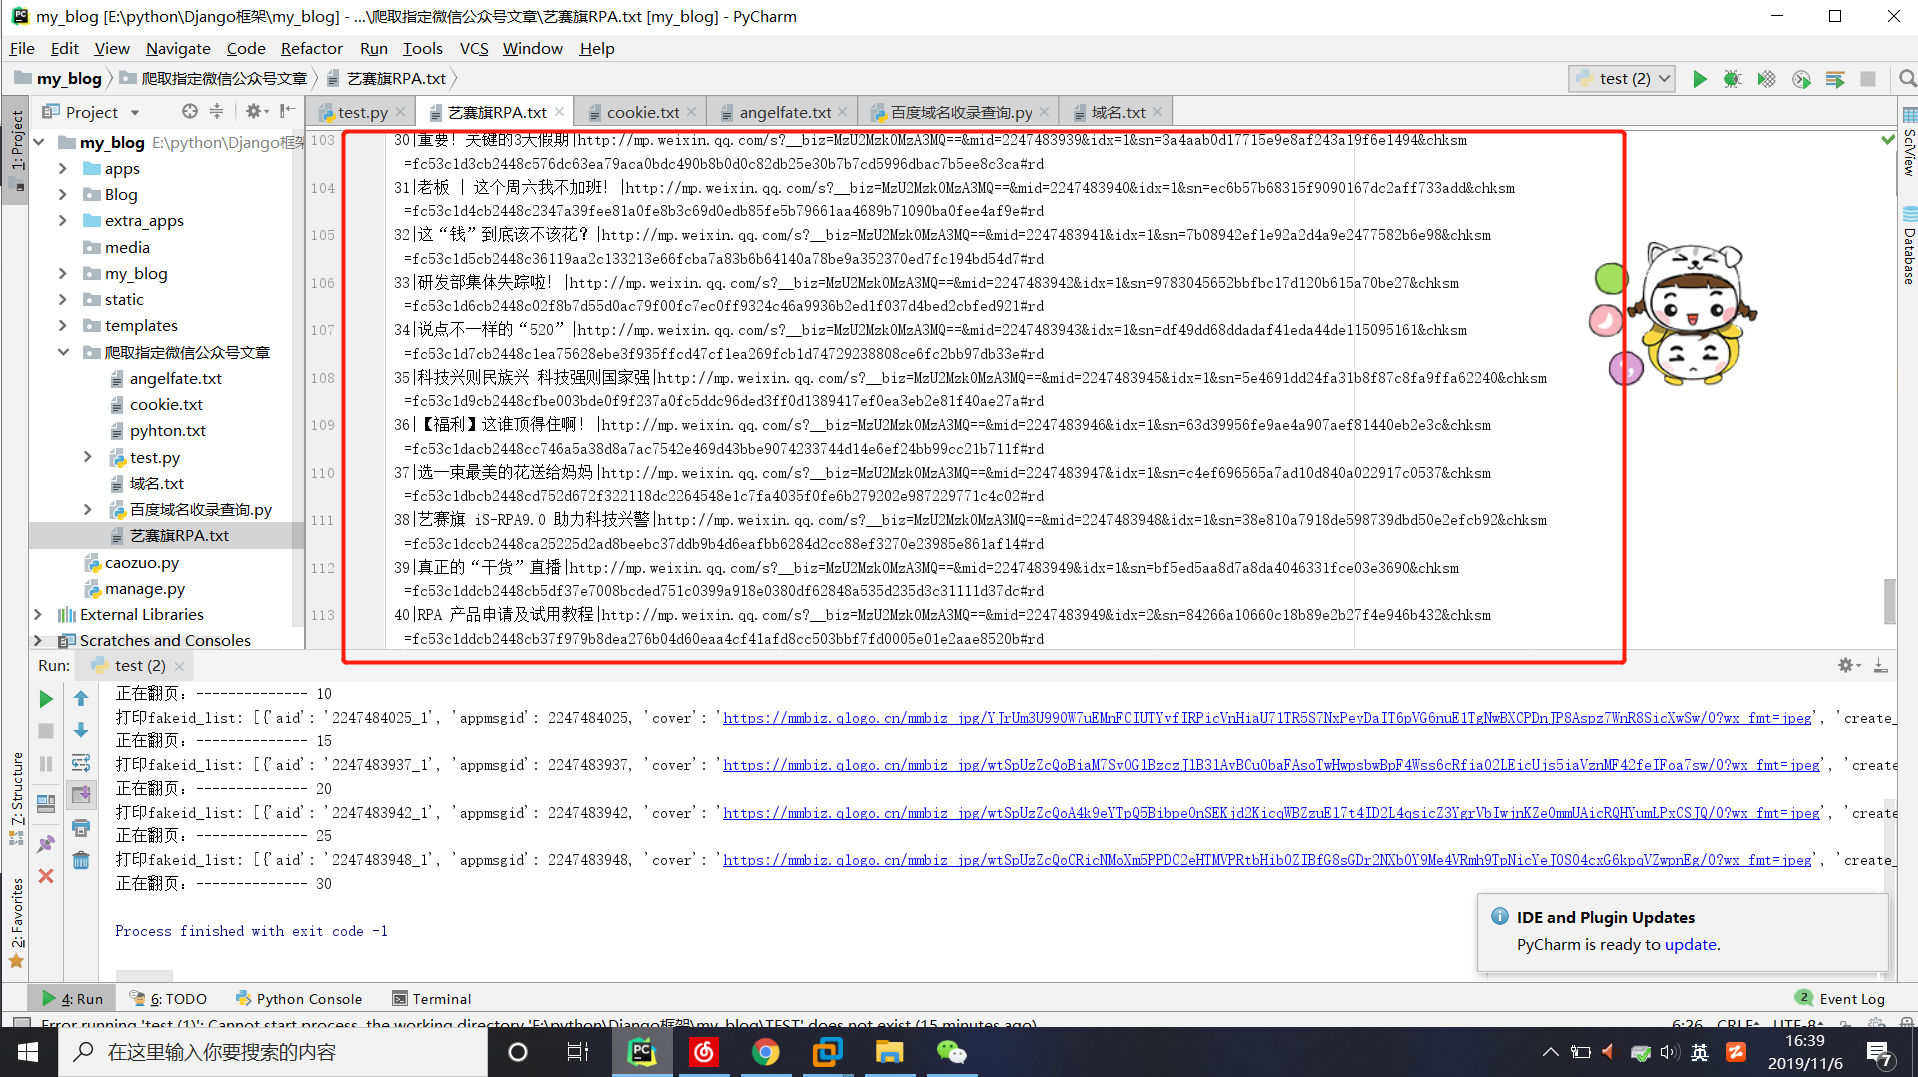Switch to the angelfate.txt editor tab
1918x1077 pixels.
pyautogui.click(x=785, y=112)
